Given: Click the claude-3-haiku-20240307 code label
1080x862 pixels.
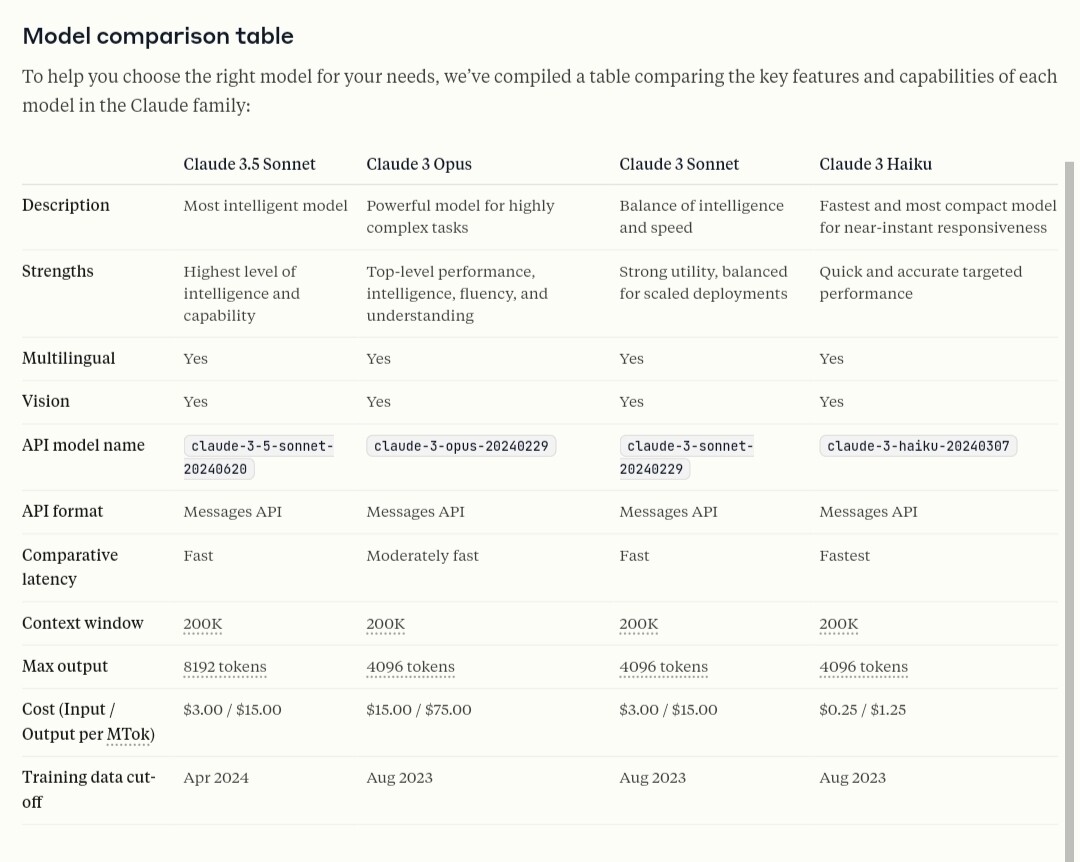Looking at the screenshot, I should pos(918,446).
